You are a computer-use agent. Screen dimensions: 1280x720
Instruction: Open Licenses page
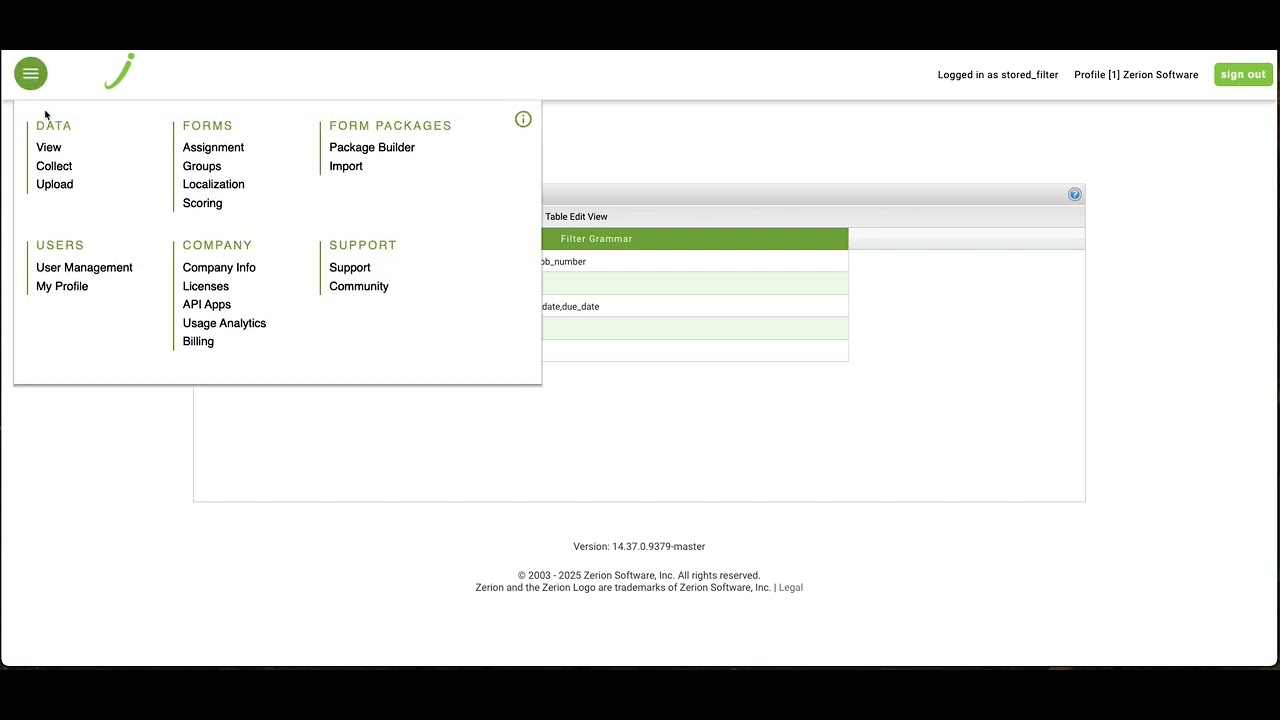(206, 286)
